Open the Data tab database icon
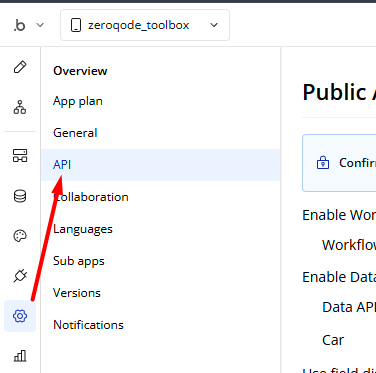The width and height of the screenshot is (376, 373). [20, 196]
